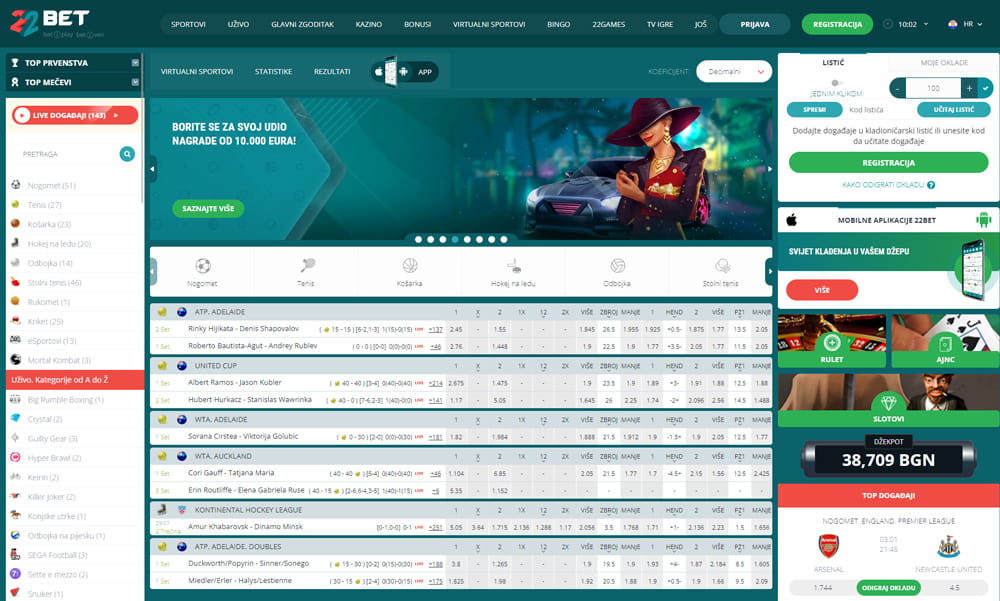Open Hokej na ledu (20) in sidebar
The height and width of the screenshot is (601, 1000).
point(59,244)
